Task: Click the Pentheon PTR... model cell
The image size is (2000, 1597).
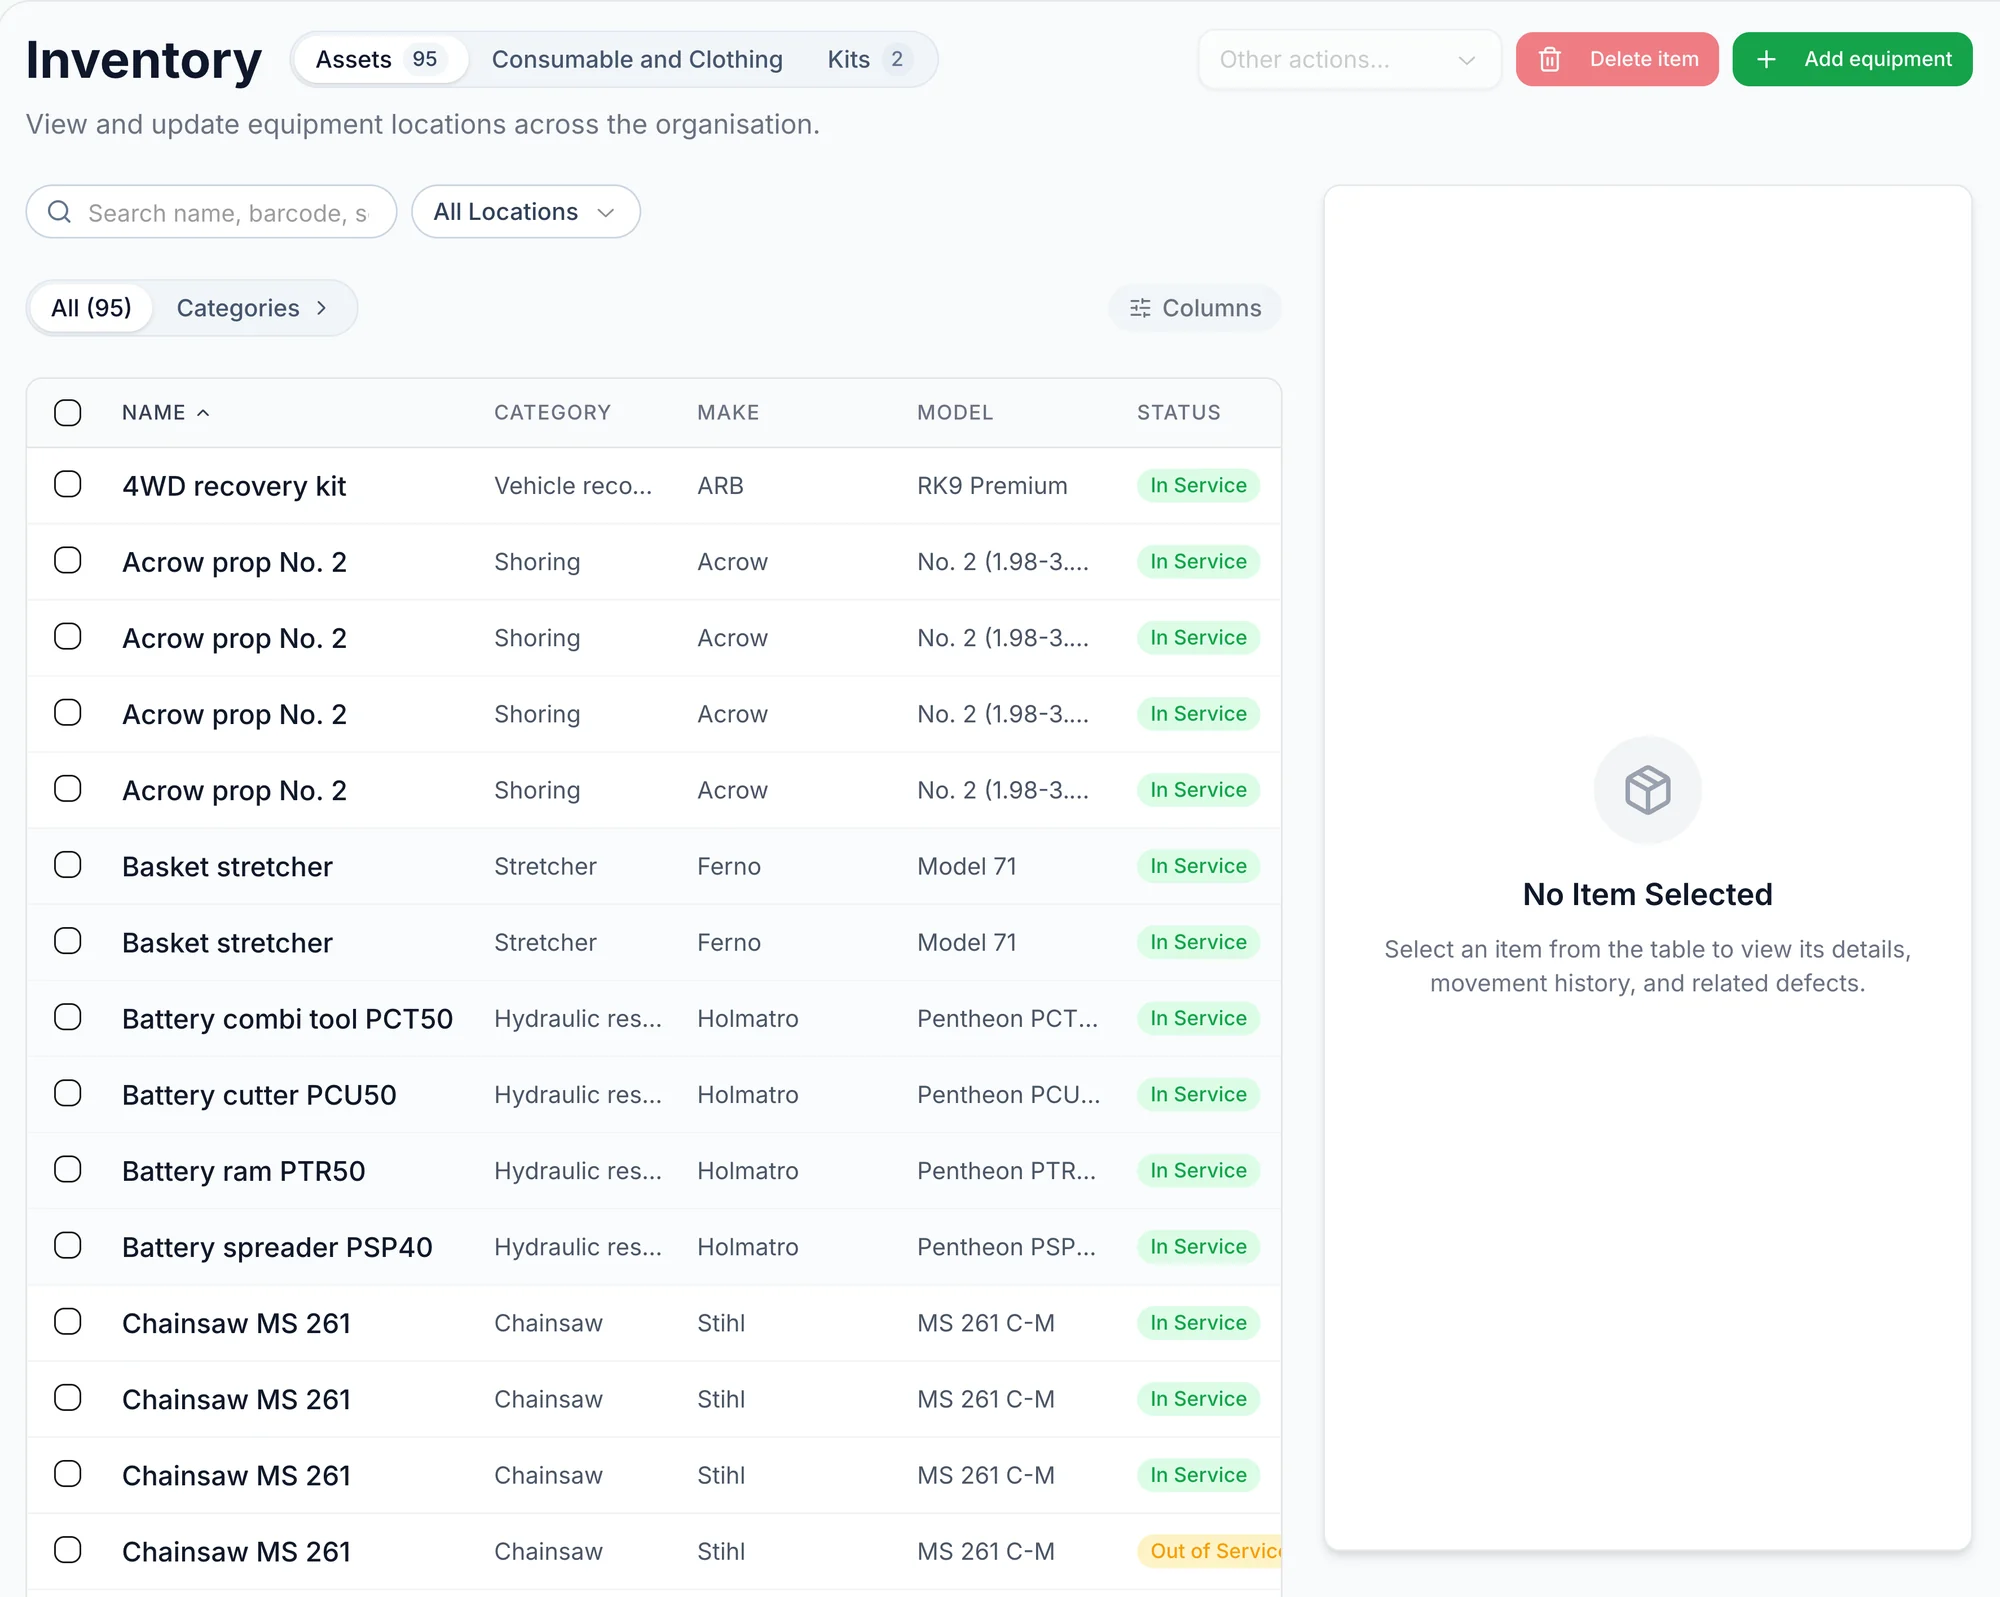Action: tap(1006, 1170)
